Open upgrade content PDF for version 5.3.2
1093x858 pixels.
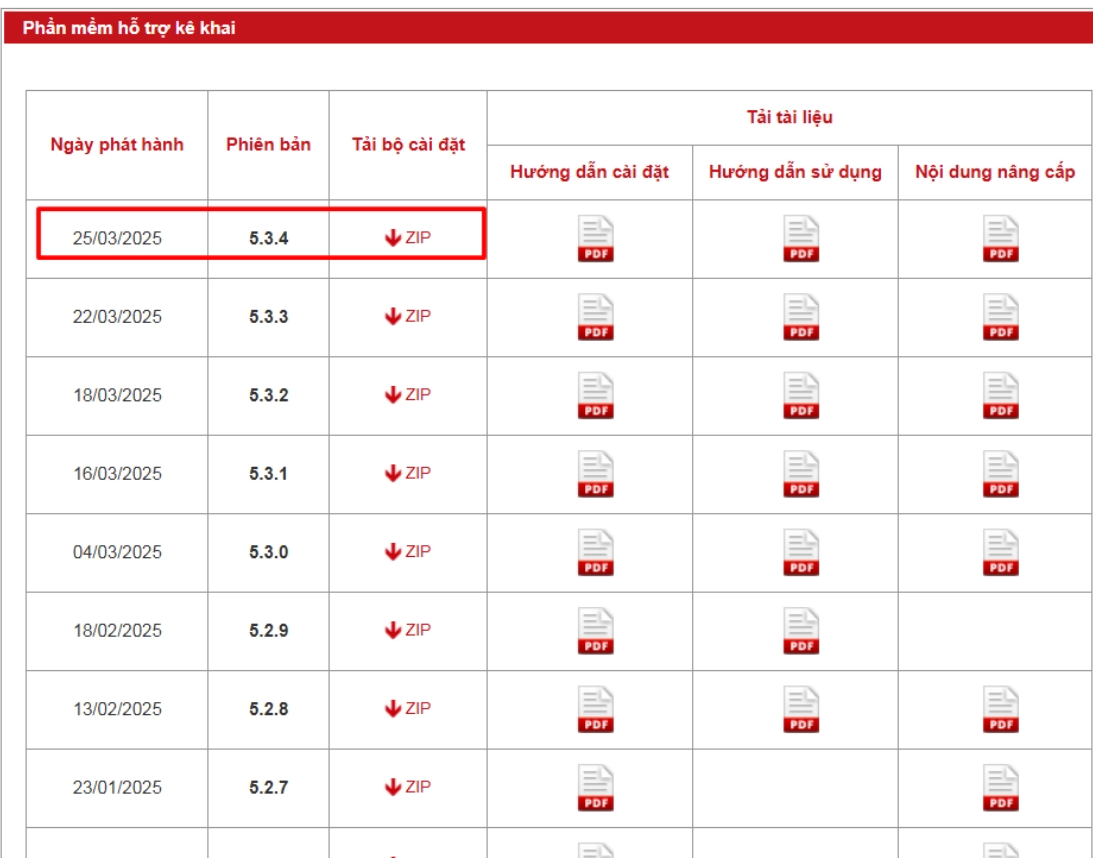pyautogui.click(x=1000, y=395)
